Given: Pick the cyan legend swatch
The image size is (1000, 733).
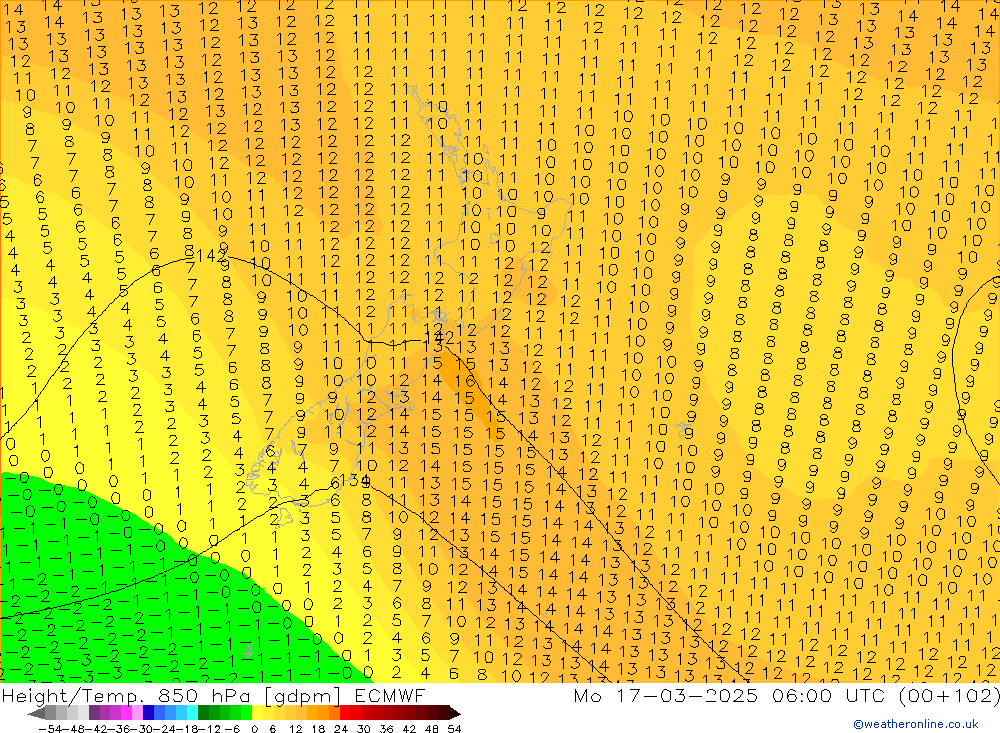Looking at the screenshot, I should (192, 713).
